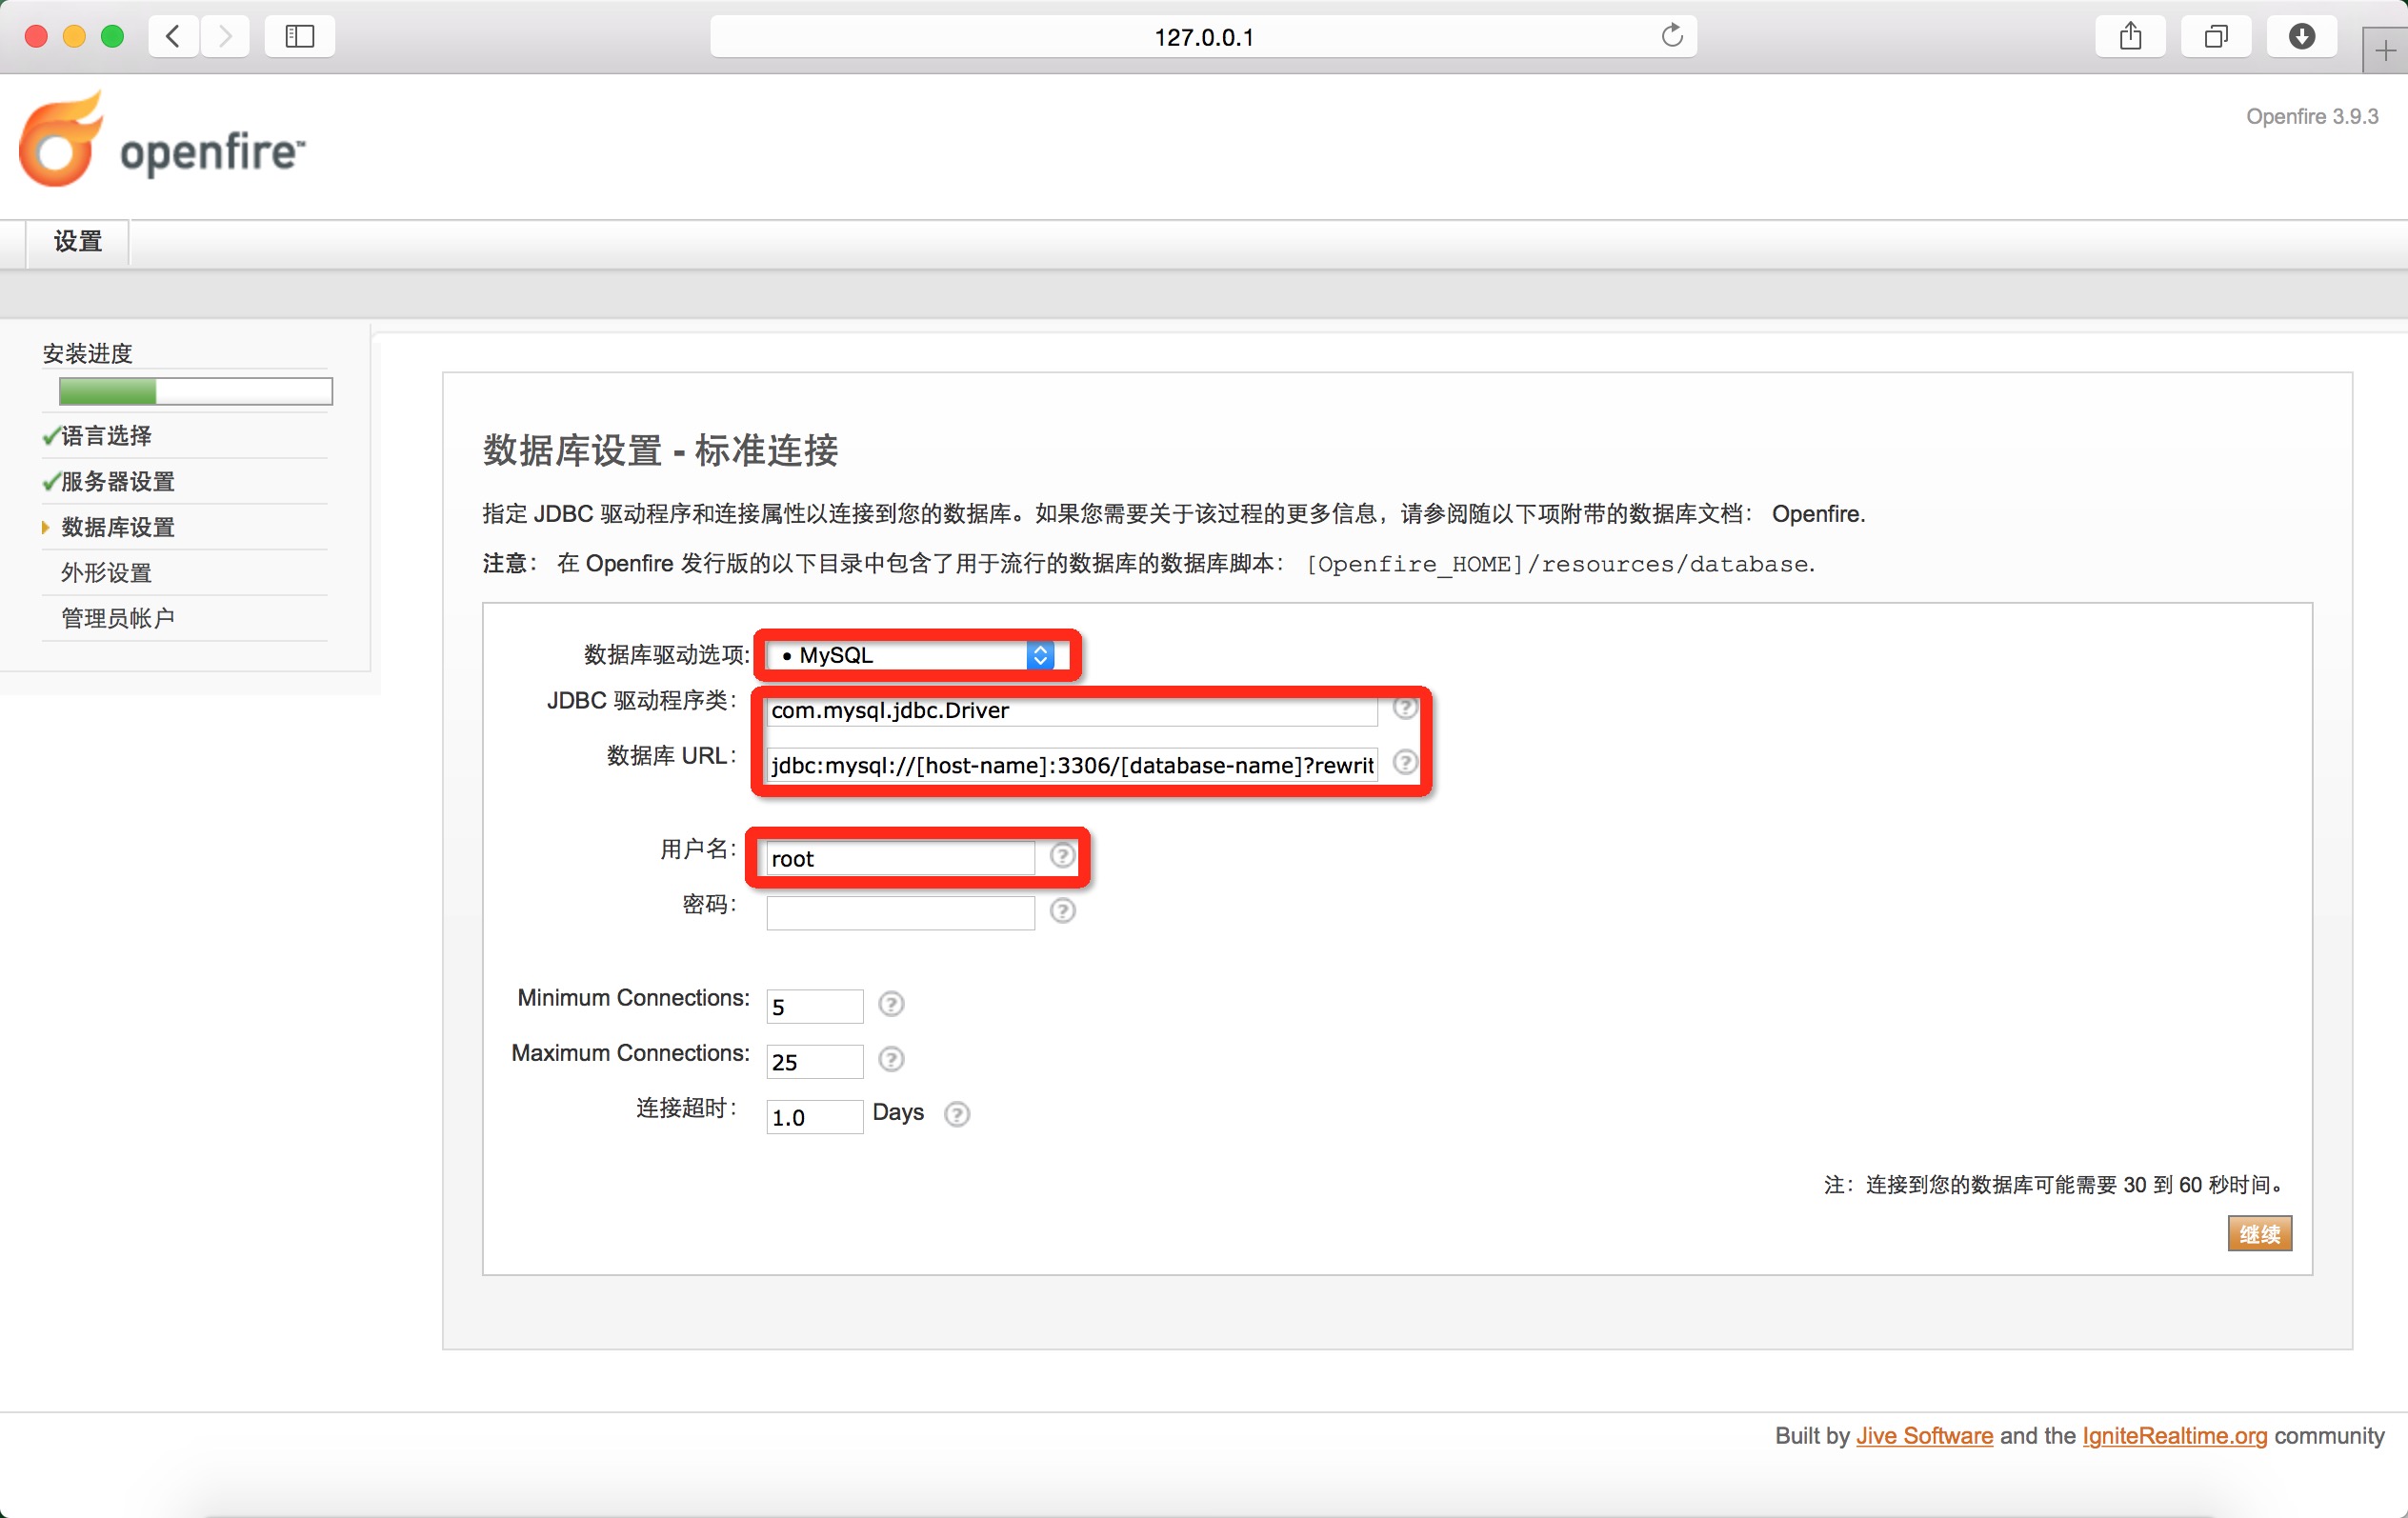Viewport: 2408px width, 1518px height.
Task: Click the connection timeout field showing 1.0
Action: (814, 1116)
